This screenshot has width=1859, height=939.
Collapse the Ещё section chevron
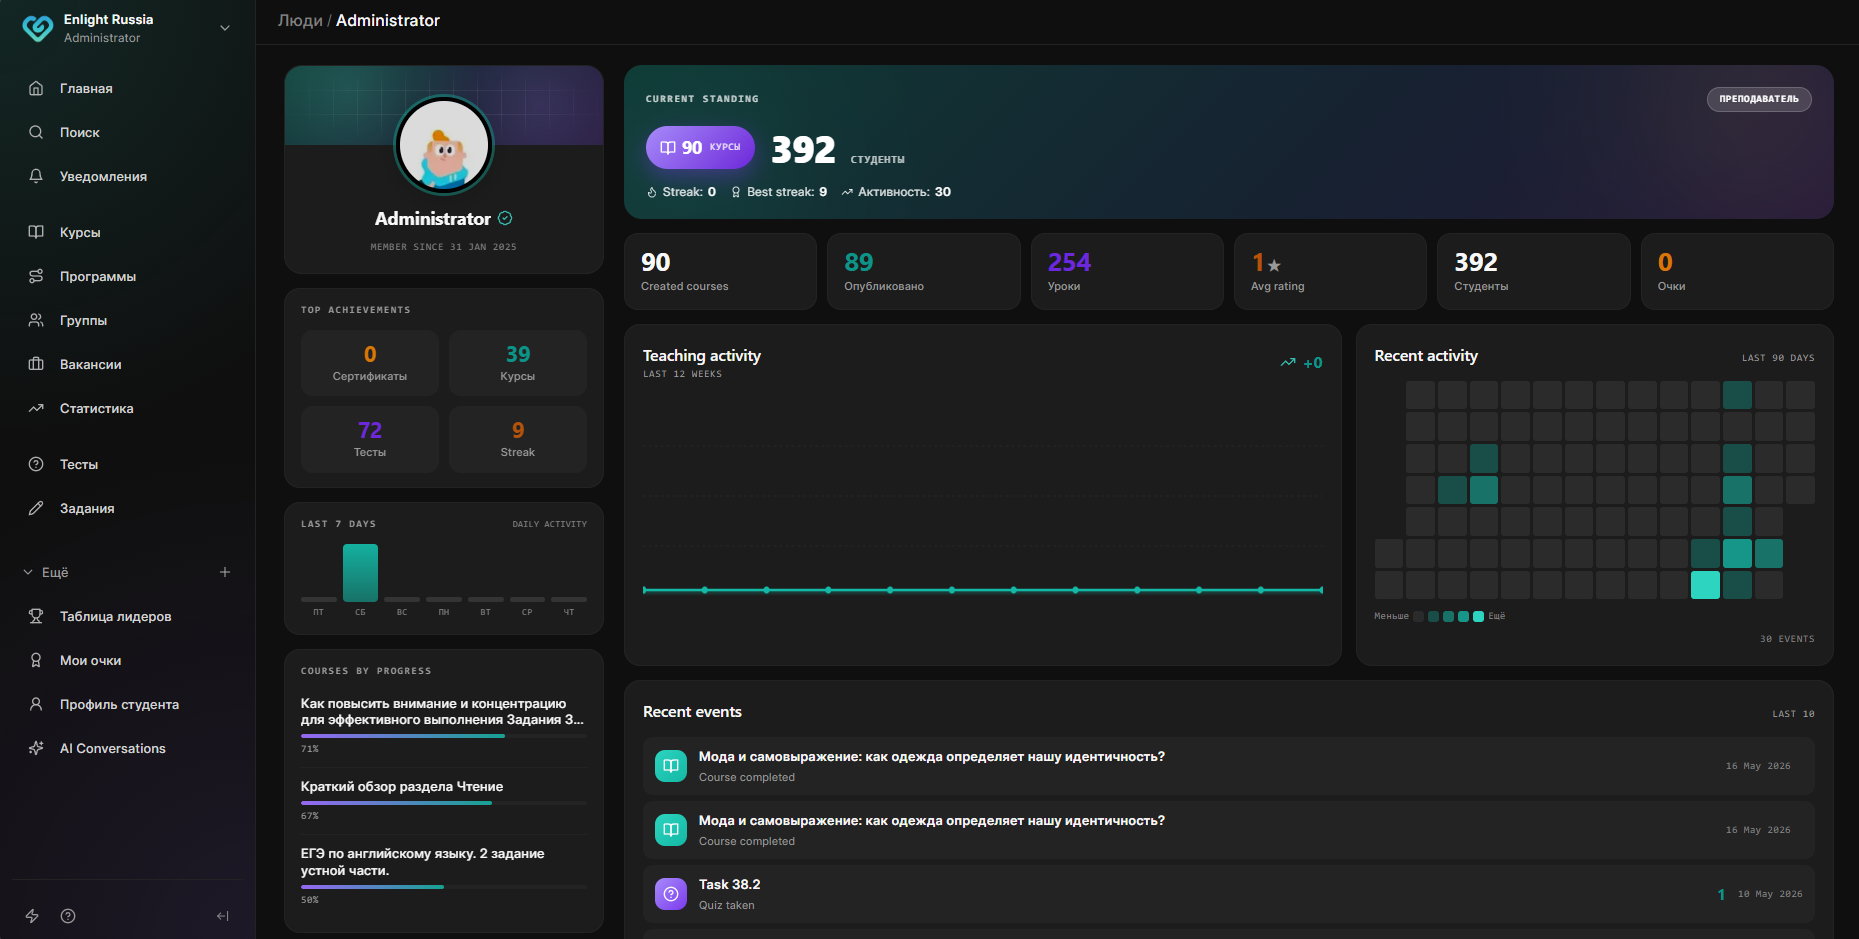[x=28, y=572]
